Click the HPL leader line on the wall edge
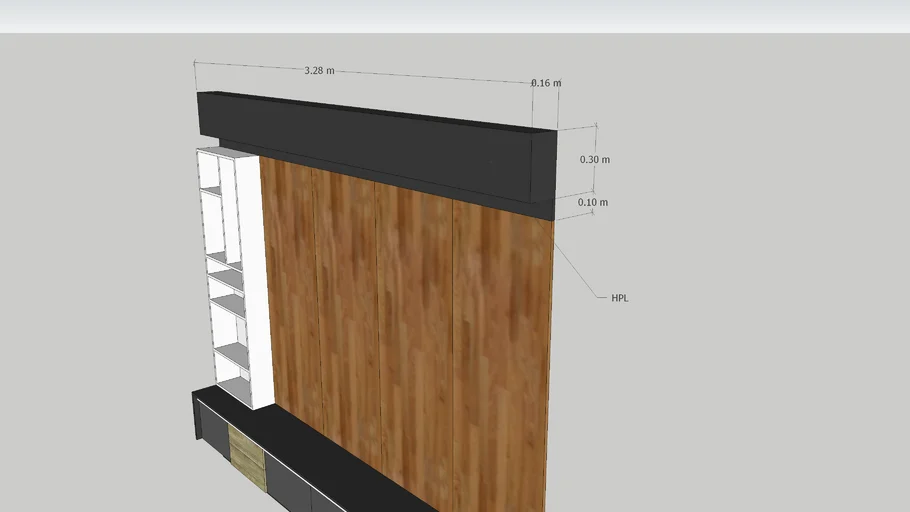 [x=578, y=270]
